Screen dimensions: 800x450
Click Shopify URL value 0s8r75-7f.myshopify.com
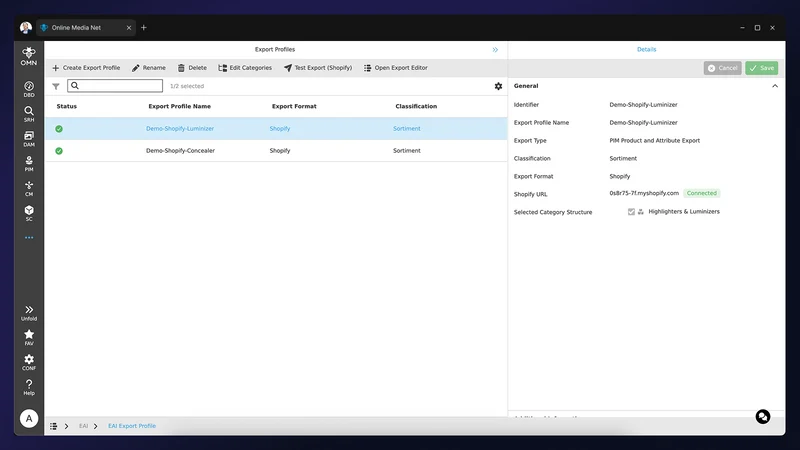(x=644, y=193)
